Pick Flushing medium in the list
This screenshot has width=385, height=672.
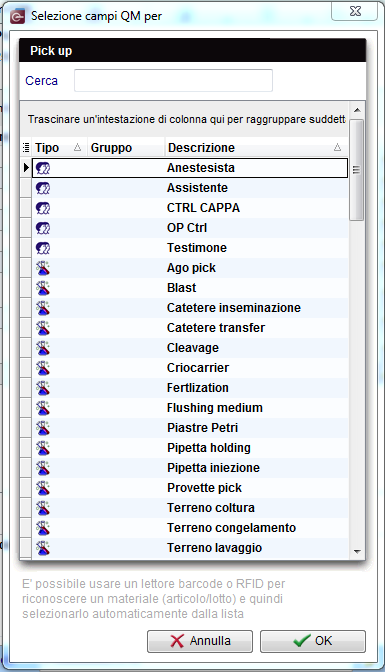[189, 408]
